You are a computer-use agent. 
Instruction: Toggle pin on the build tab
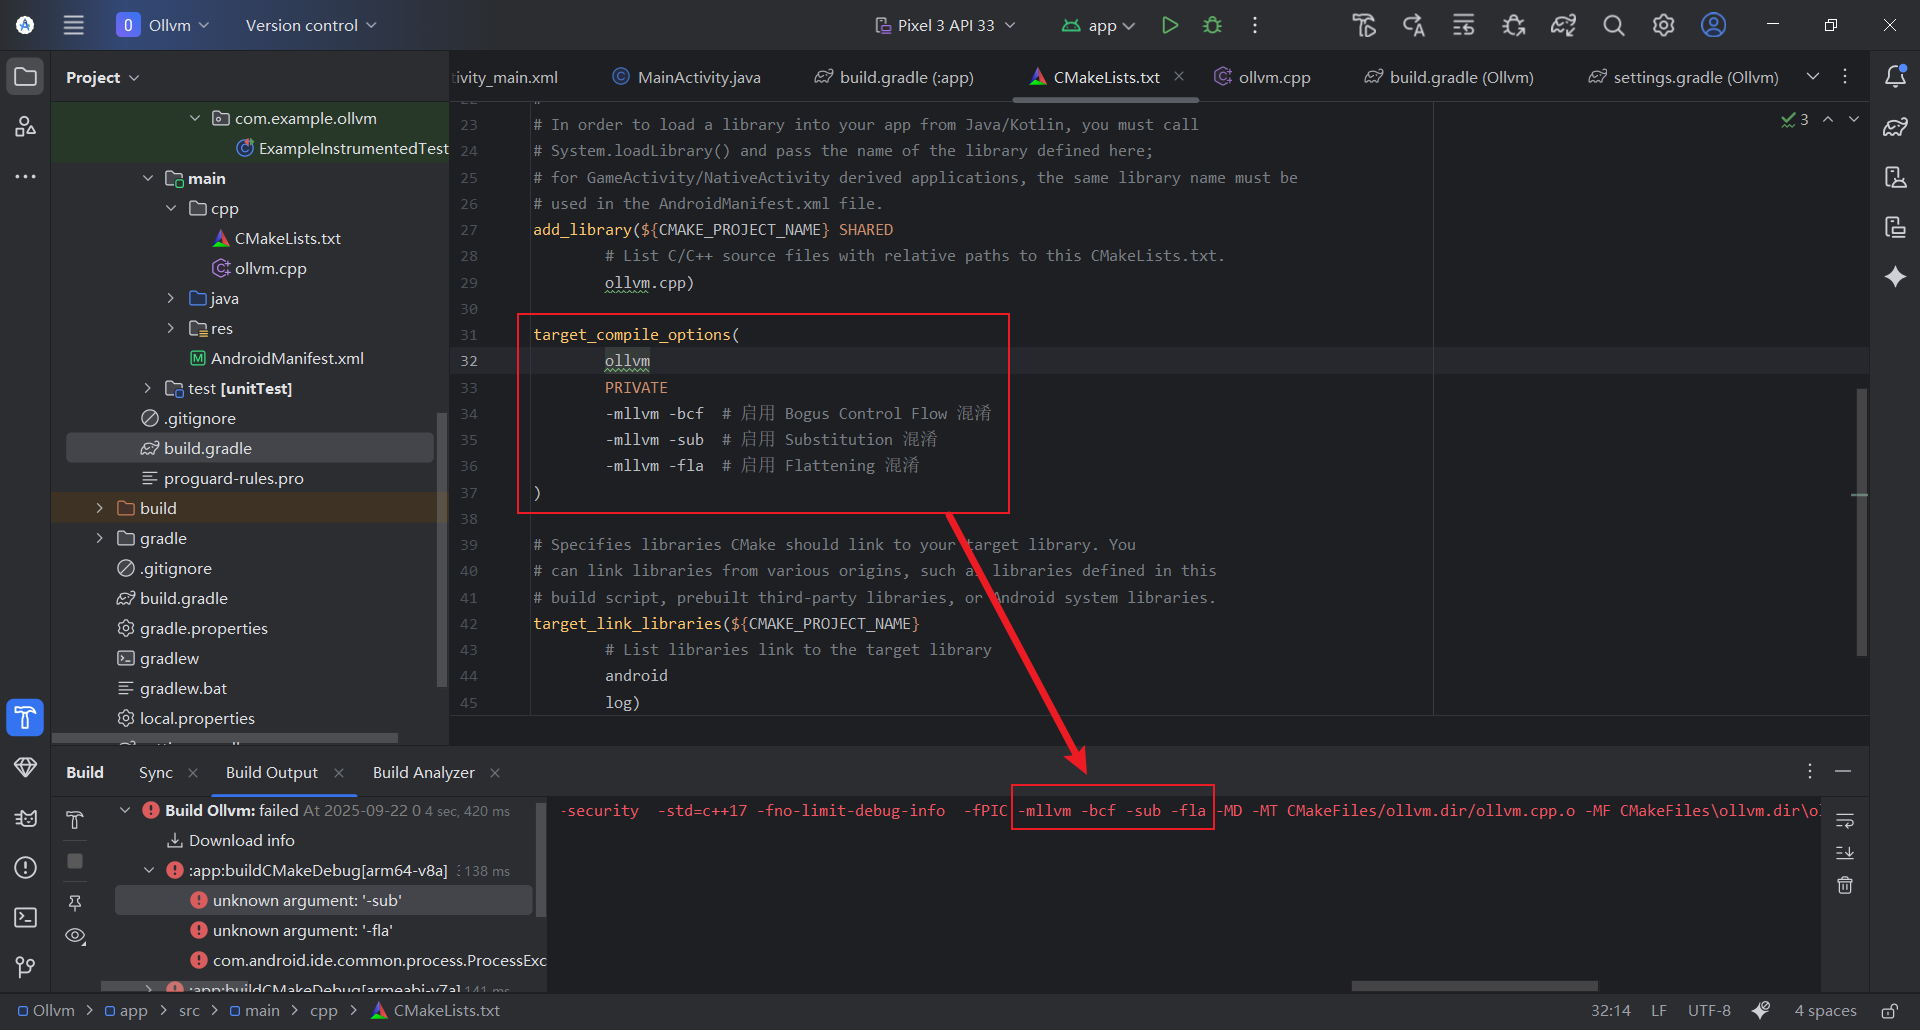click(x=75, y=902)
